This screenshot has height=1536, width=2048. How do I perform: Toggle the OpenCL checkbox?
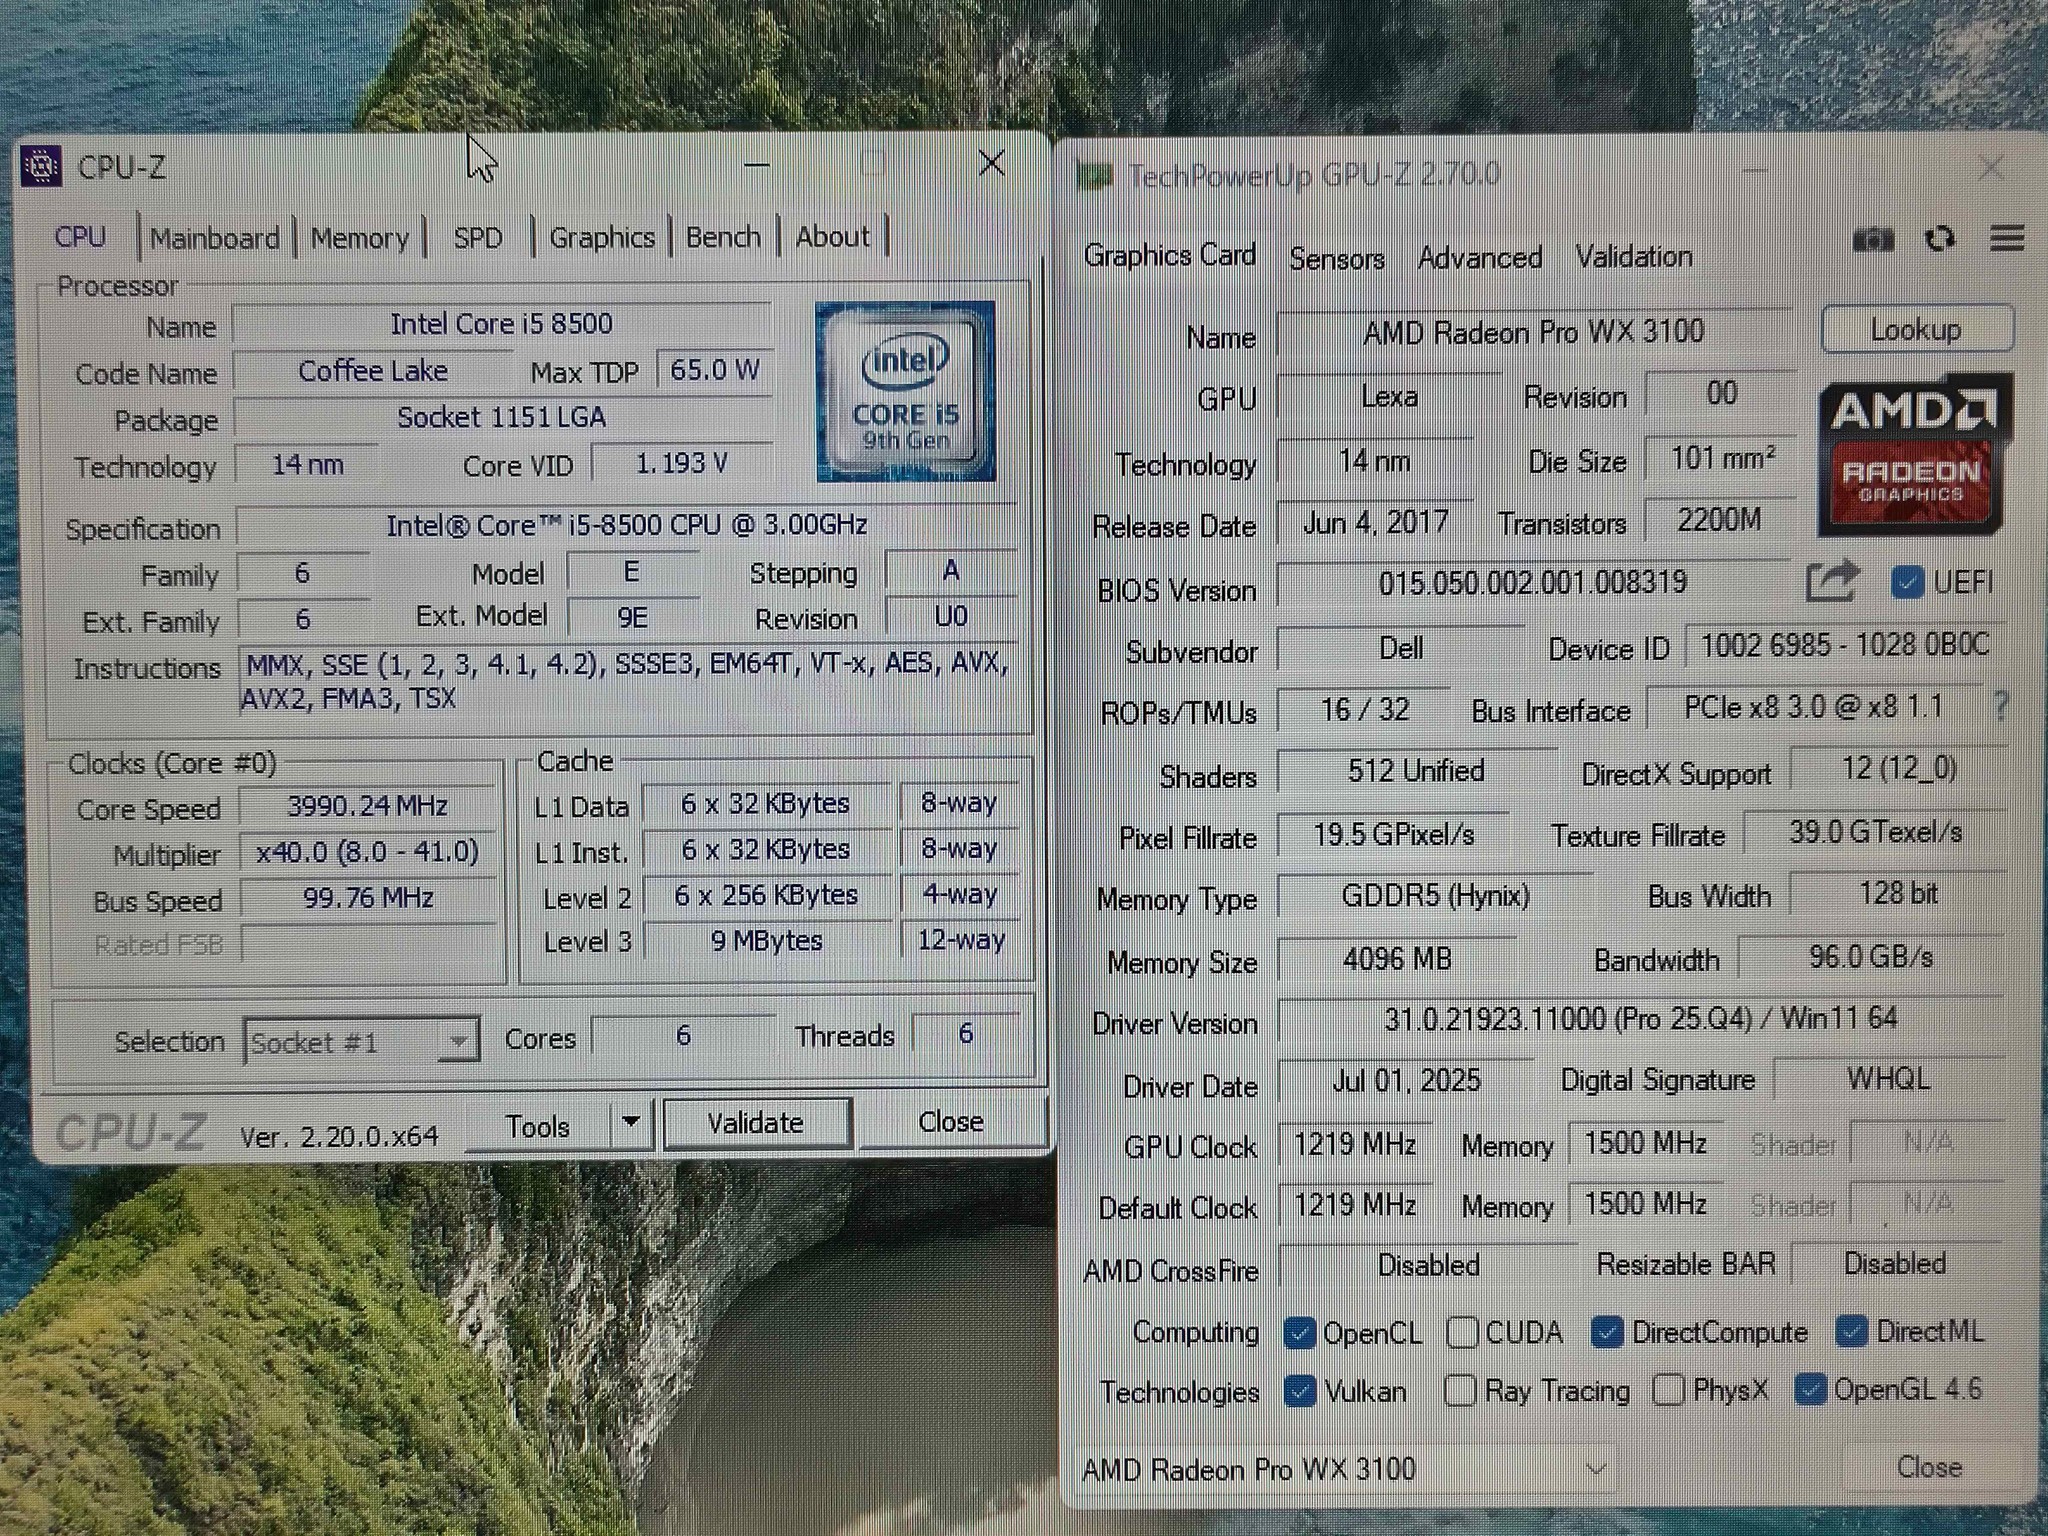pyautogui.click(x=1299, y=1333)
